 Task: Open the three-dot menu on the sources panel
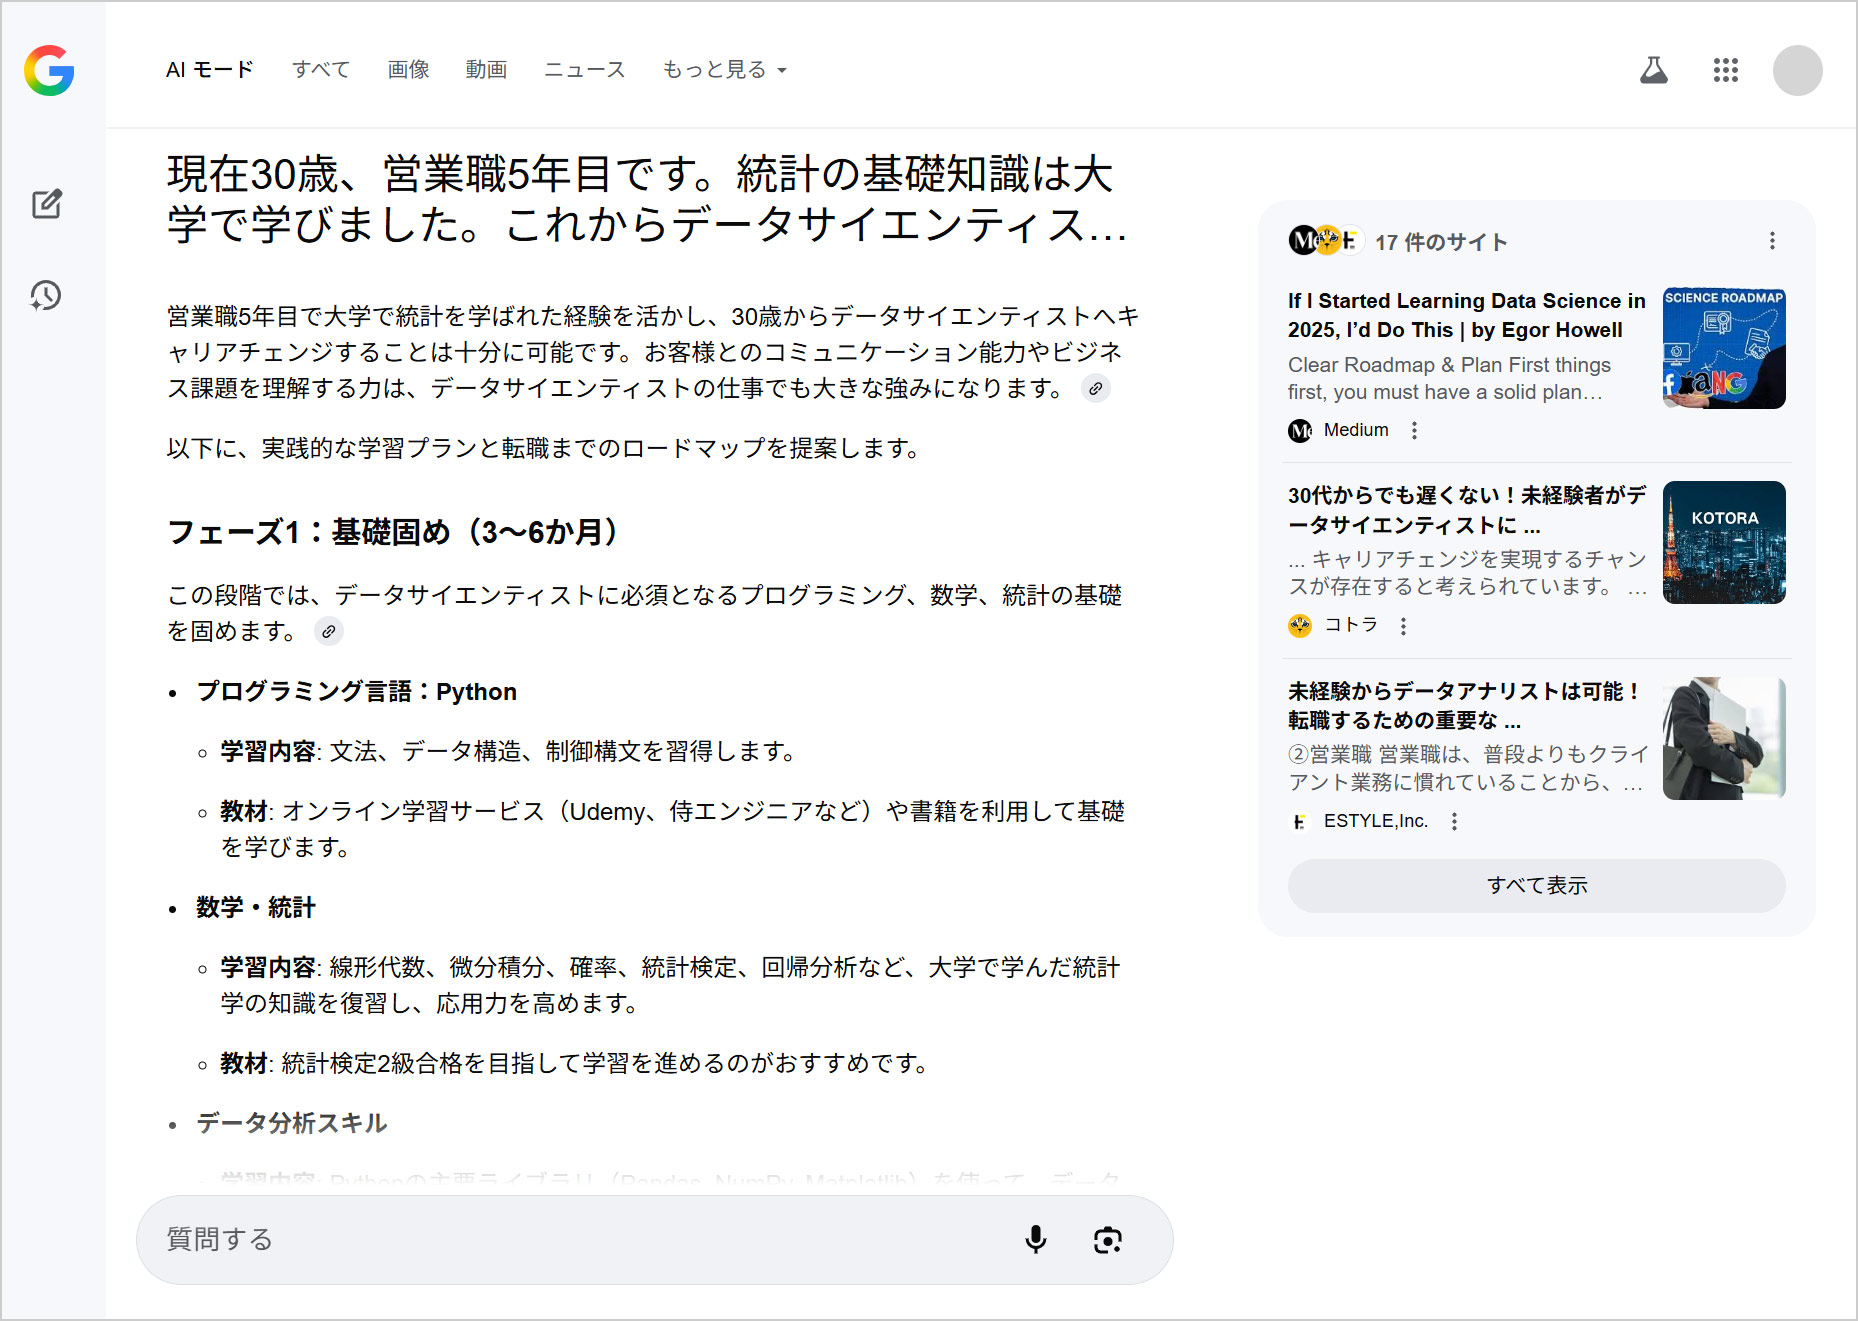[x=1772, y=241]
